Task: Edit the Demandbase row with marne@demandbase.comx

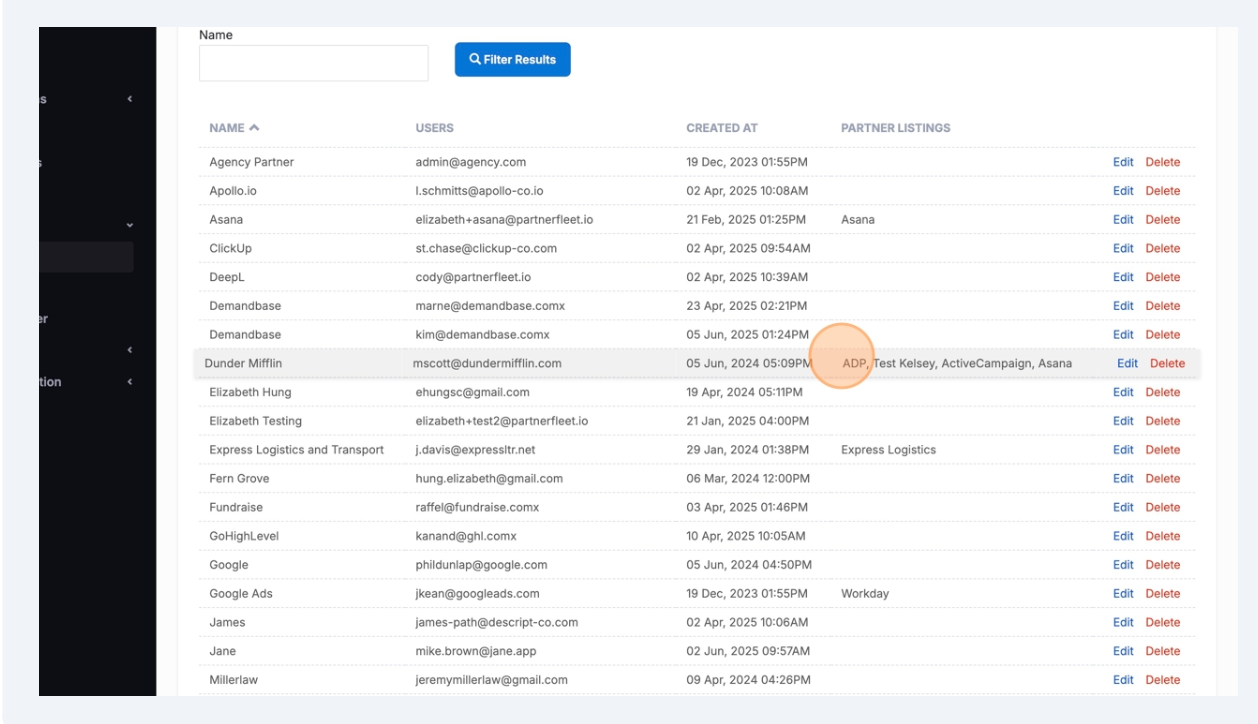Action: tap(1123, 306)
